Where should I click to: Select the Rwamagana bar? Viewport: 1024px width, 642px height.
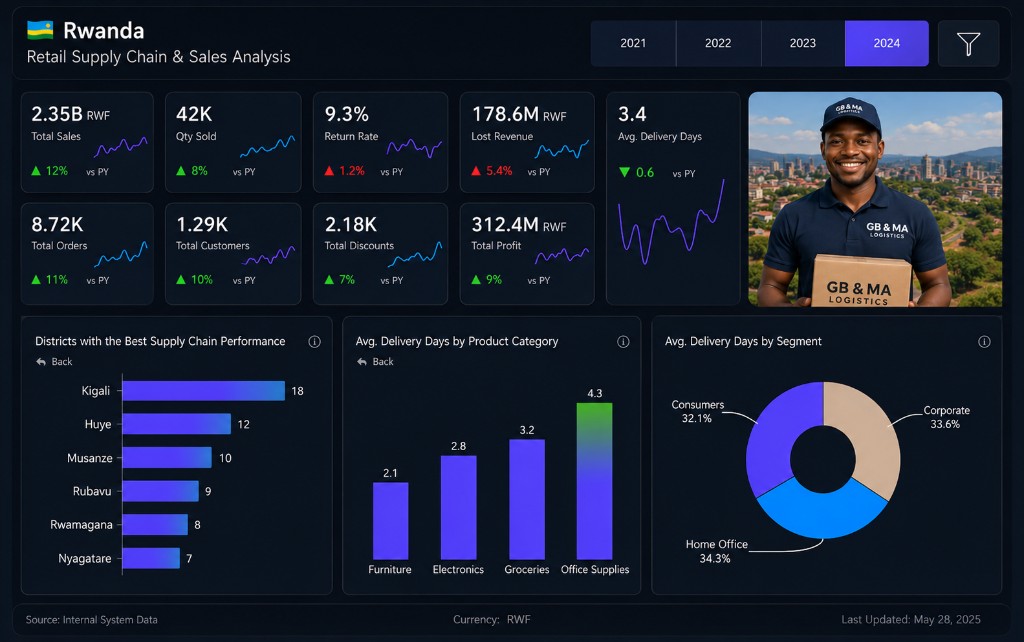click(155, 524)
